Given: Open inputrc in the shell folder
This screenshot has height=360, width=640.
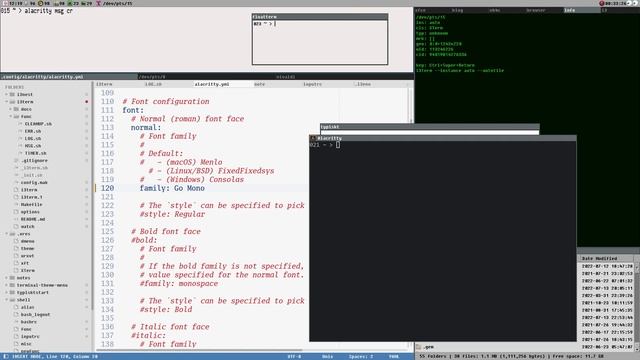Looking at the screenshot, I should [x=30, y=336].
